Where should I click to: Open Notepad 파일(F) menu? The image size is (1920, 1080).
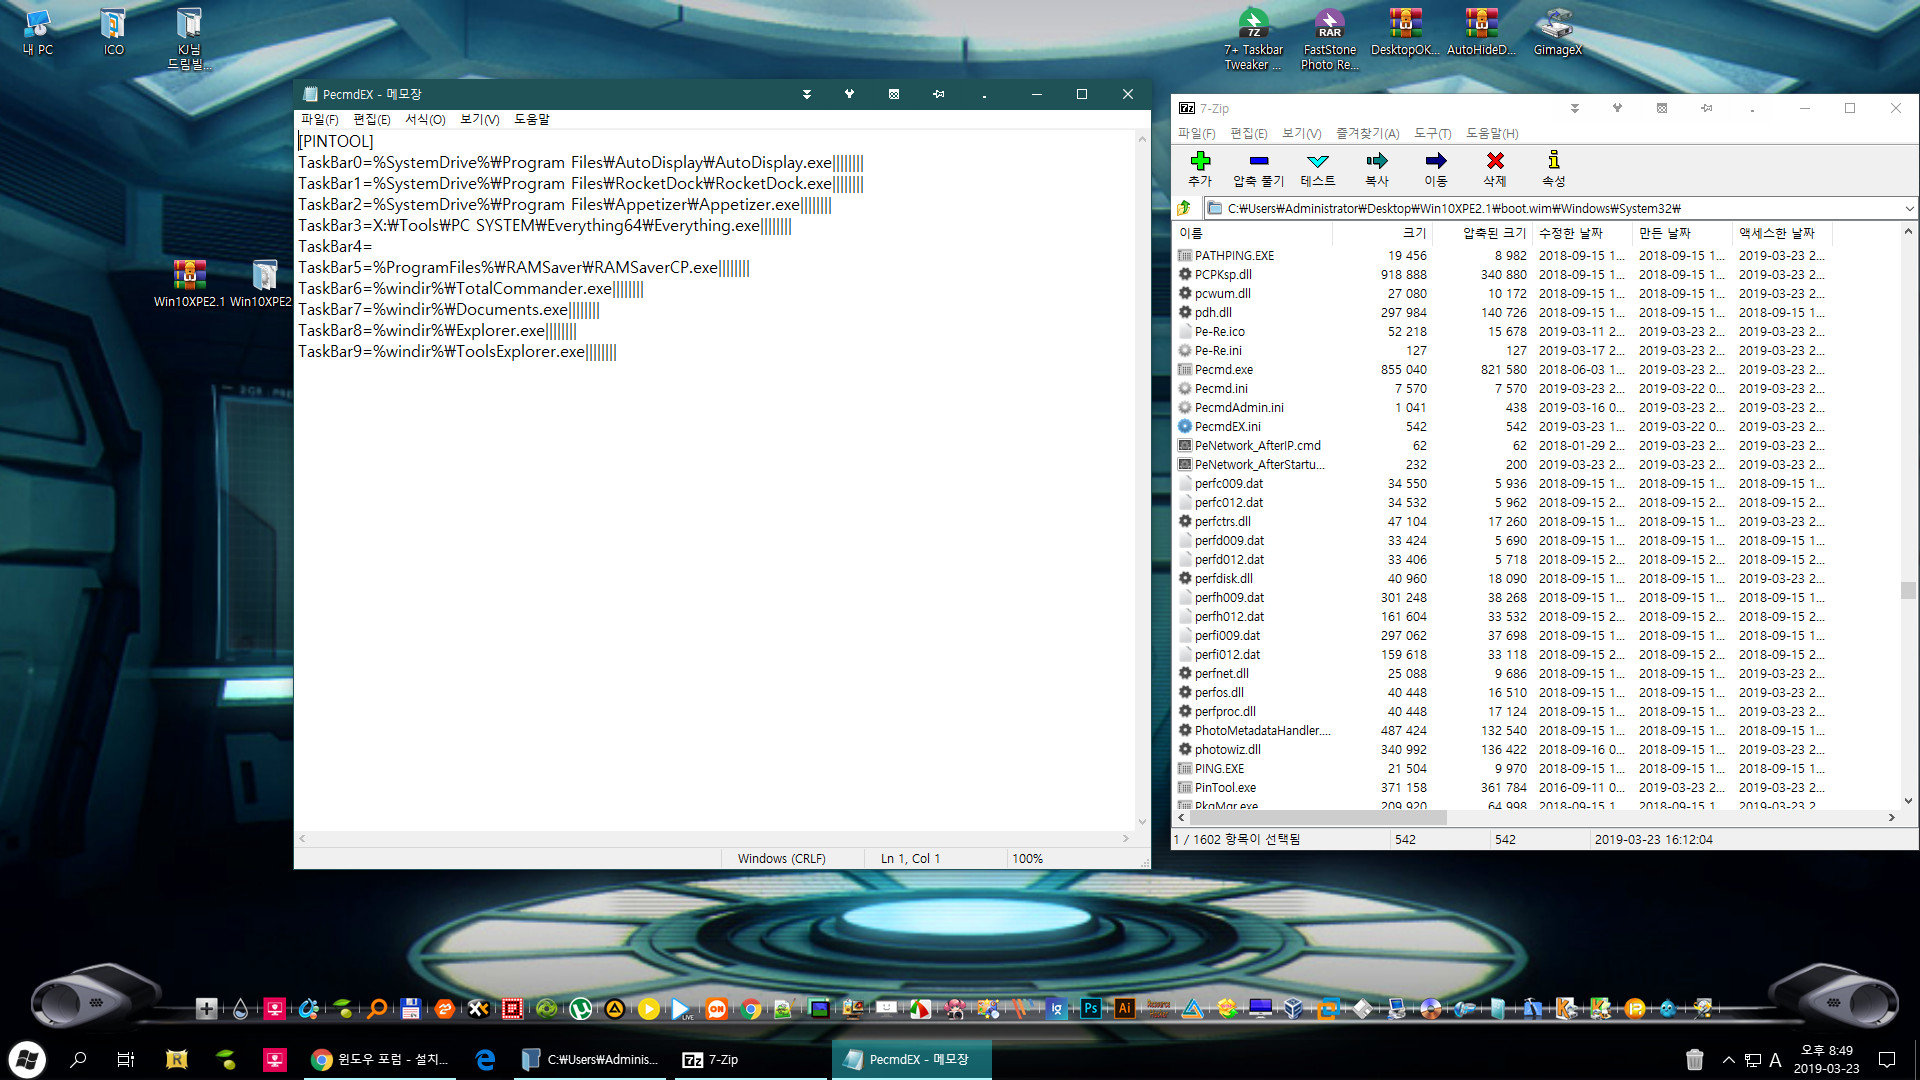coord(319,119)
